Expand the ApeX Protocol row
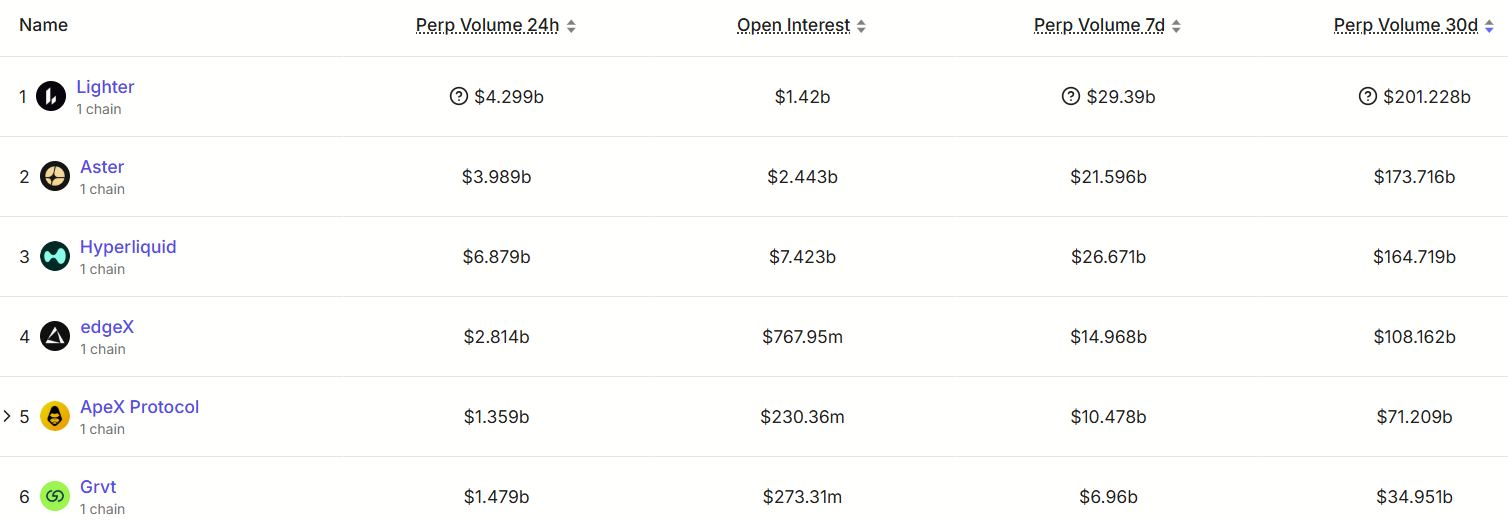The image size is (1508, 520). pos(8,416)
